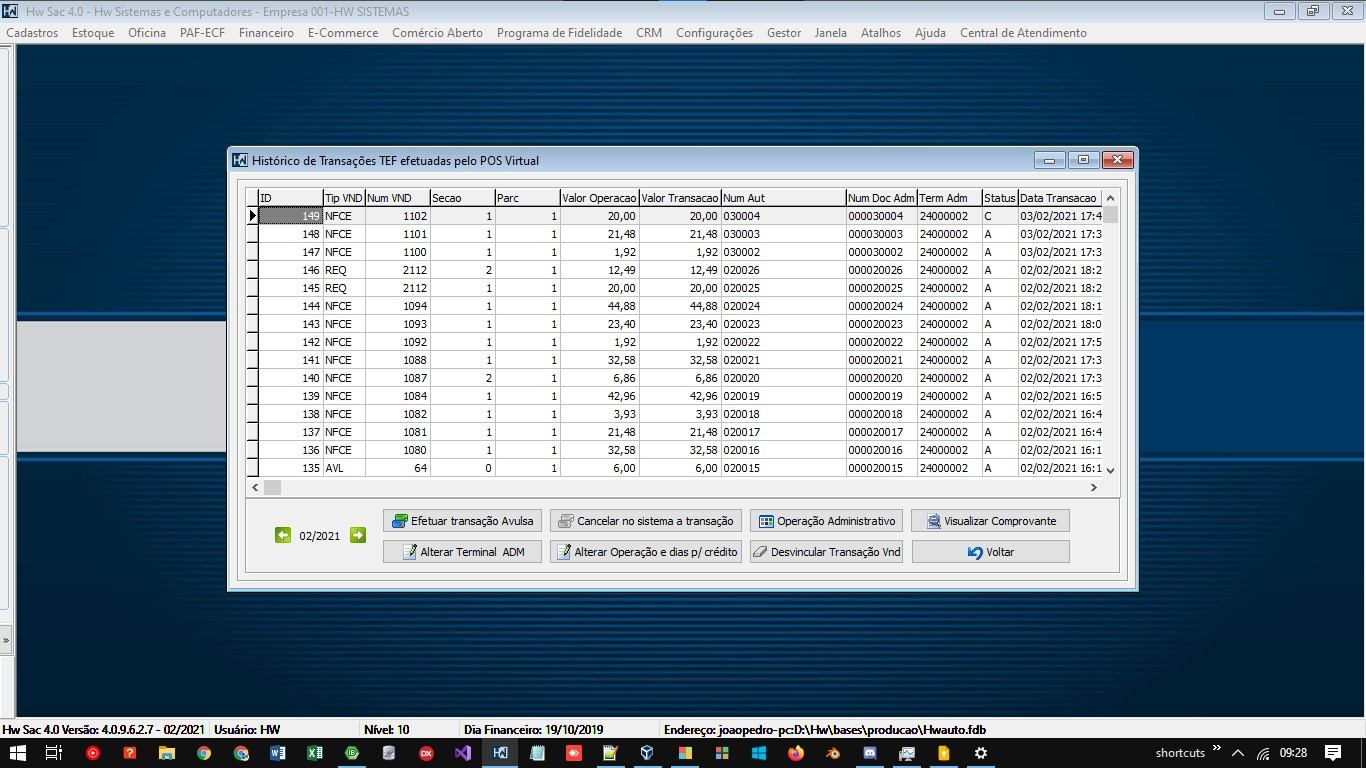Viewport: 1366px width, 768px height.
Task: Open the red question mark taskbar icon
Action: click(x=130, y=753)
